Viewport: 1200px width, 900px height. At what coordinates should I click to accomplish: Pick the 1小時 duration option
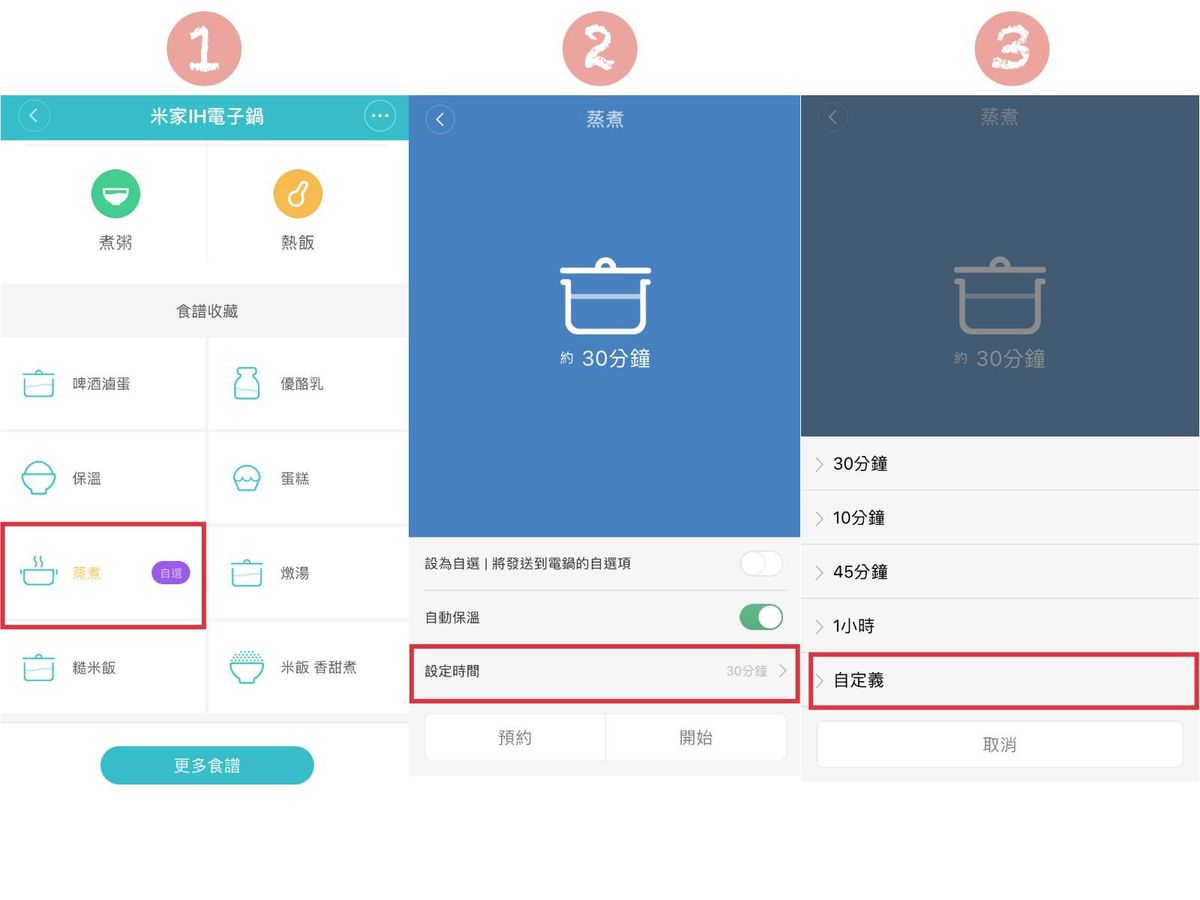tap(1000, 626)
